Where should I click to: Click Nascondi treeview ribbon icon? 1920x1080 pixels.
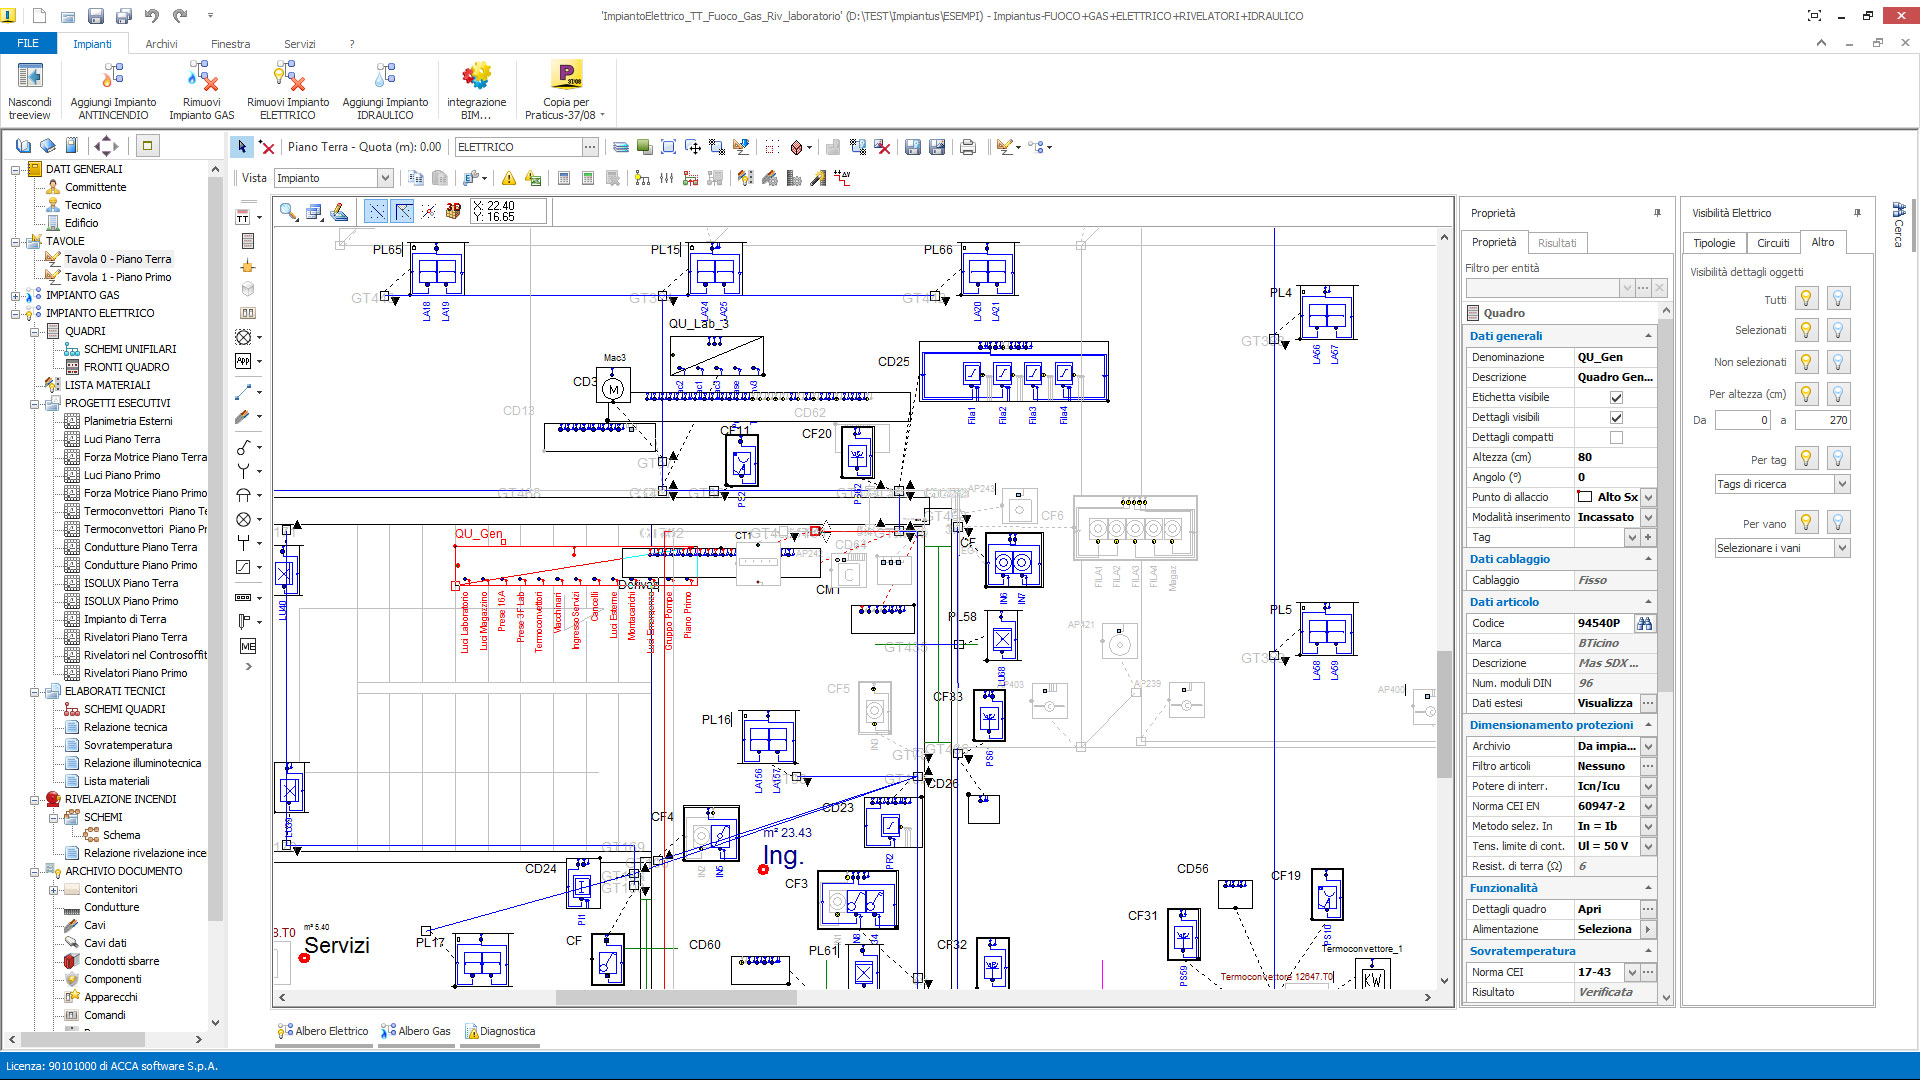click(30, 76)
